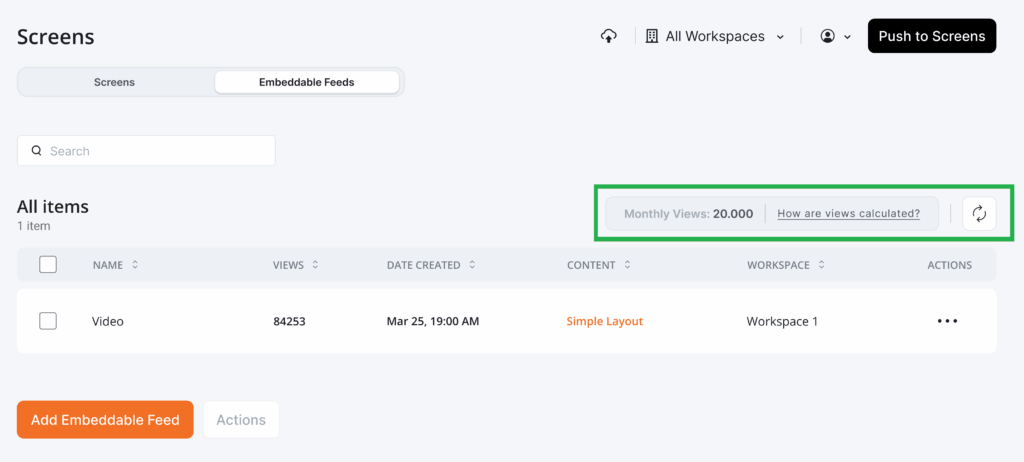Open the Actions bulk dropdown
Image resolution: width=1024 pixels, height=462 pixels.
[241, 420]
